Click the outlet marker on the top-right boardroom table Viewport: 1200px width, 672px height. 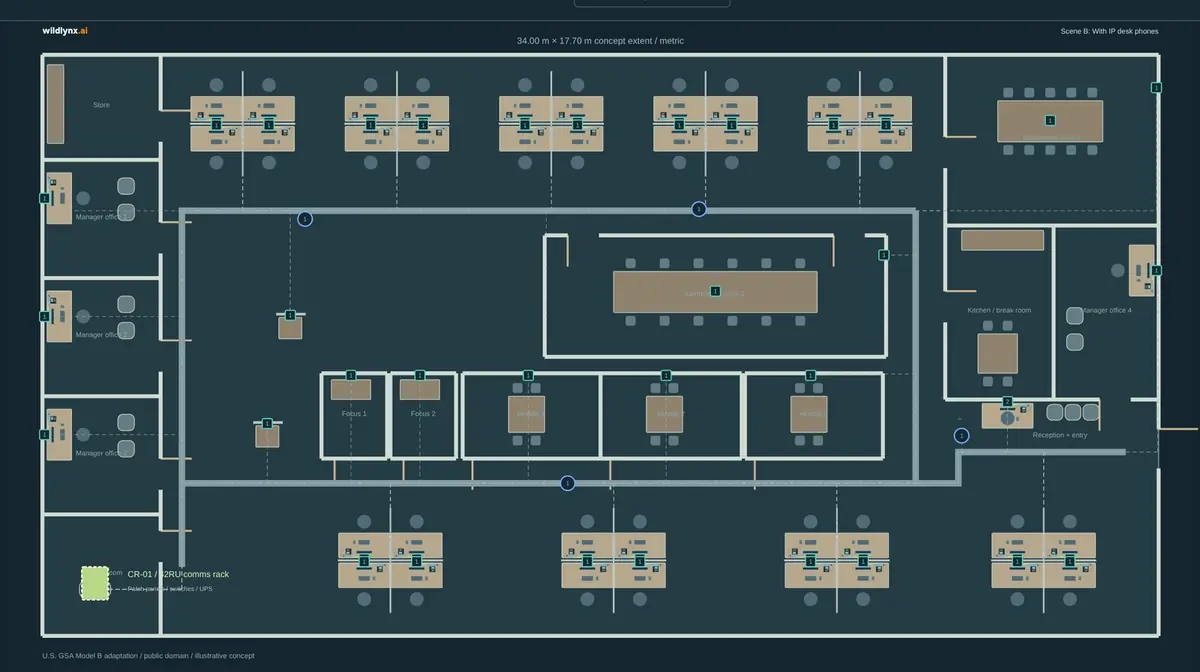click(x=1050, y=120)
